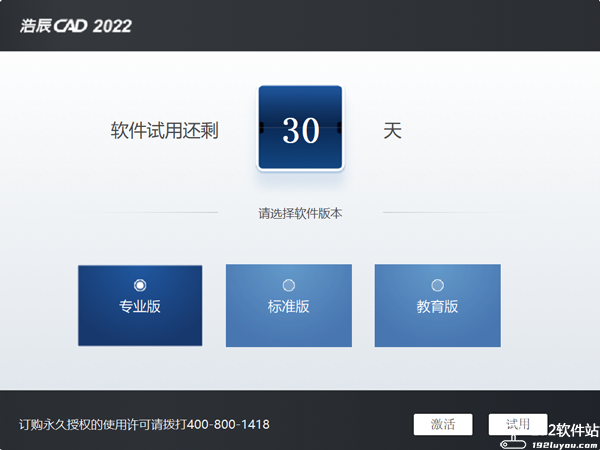This screenshot has height=450, width=600.
Task: Click the 浩辰CAD 2022 logo
Action: pos(76,26)
